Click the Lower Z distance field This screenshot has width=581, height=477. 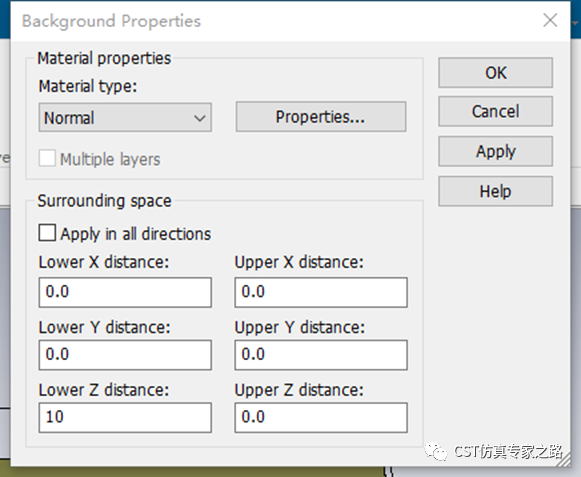coord(125,417)
